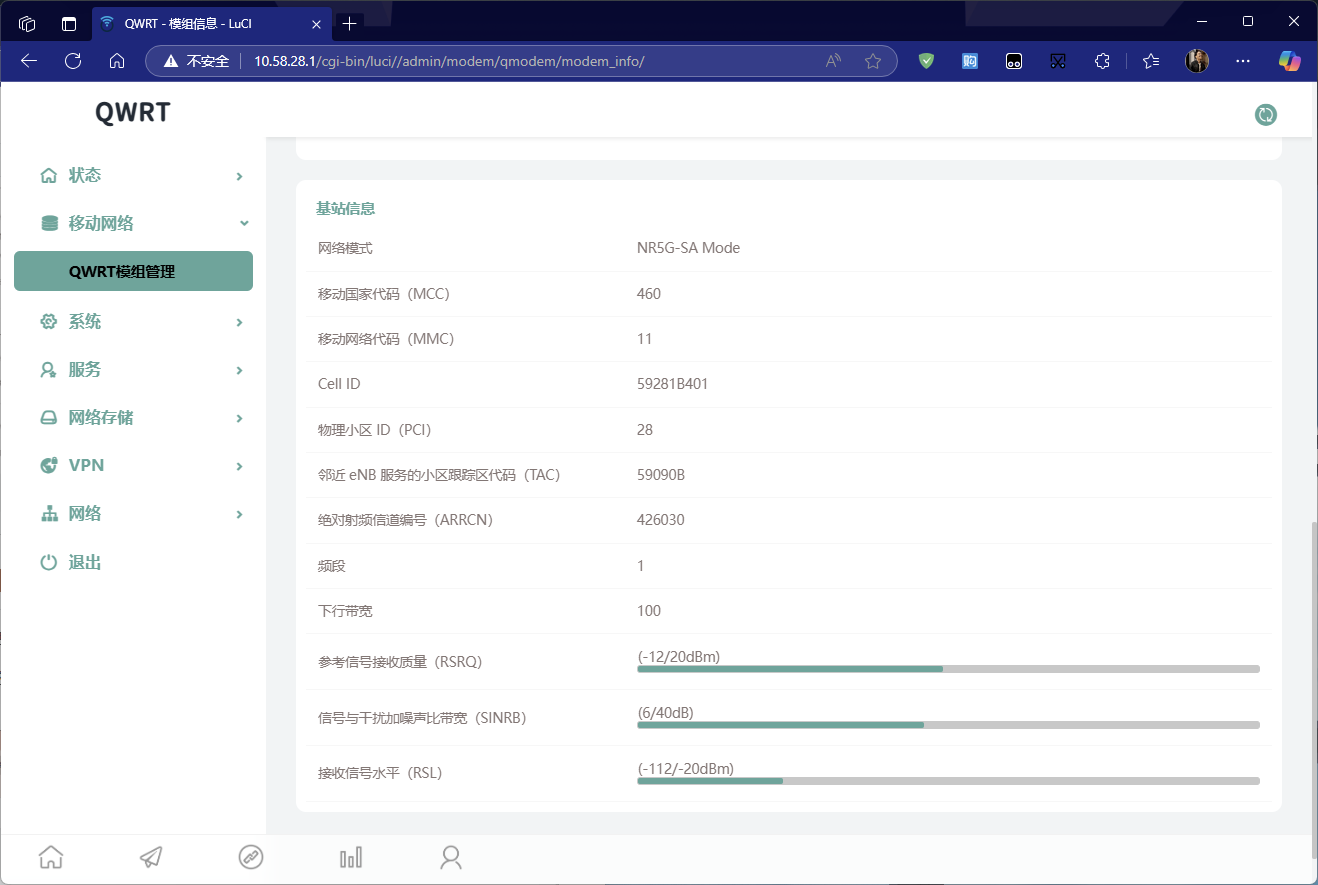Click the MCC value 460

tap(648, 293)
